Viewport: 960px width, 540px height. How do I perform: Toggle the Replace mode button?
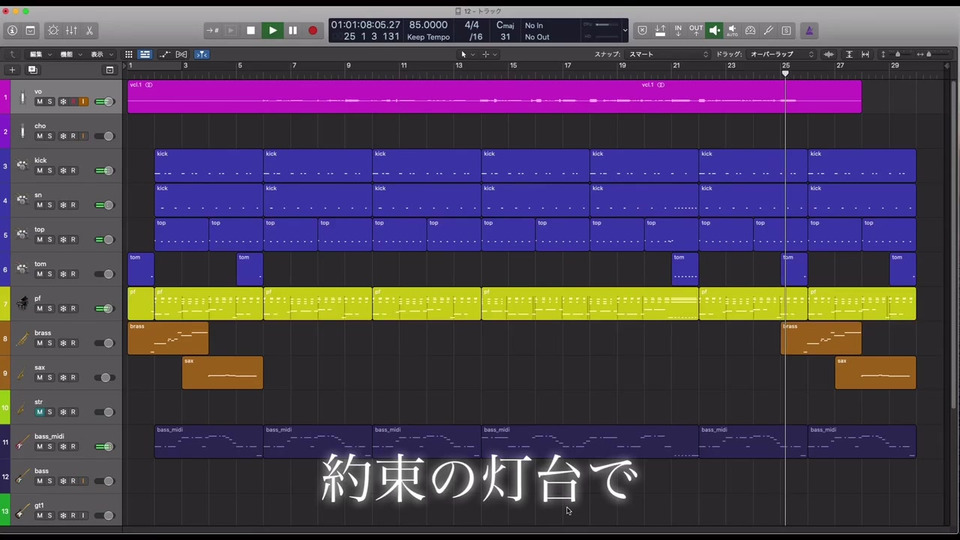(x=642, y=30)
